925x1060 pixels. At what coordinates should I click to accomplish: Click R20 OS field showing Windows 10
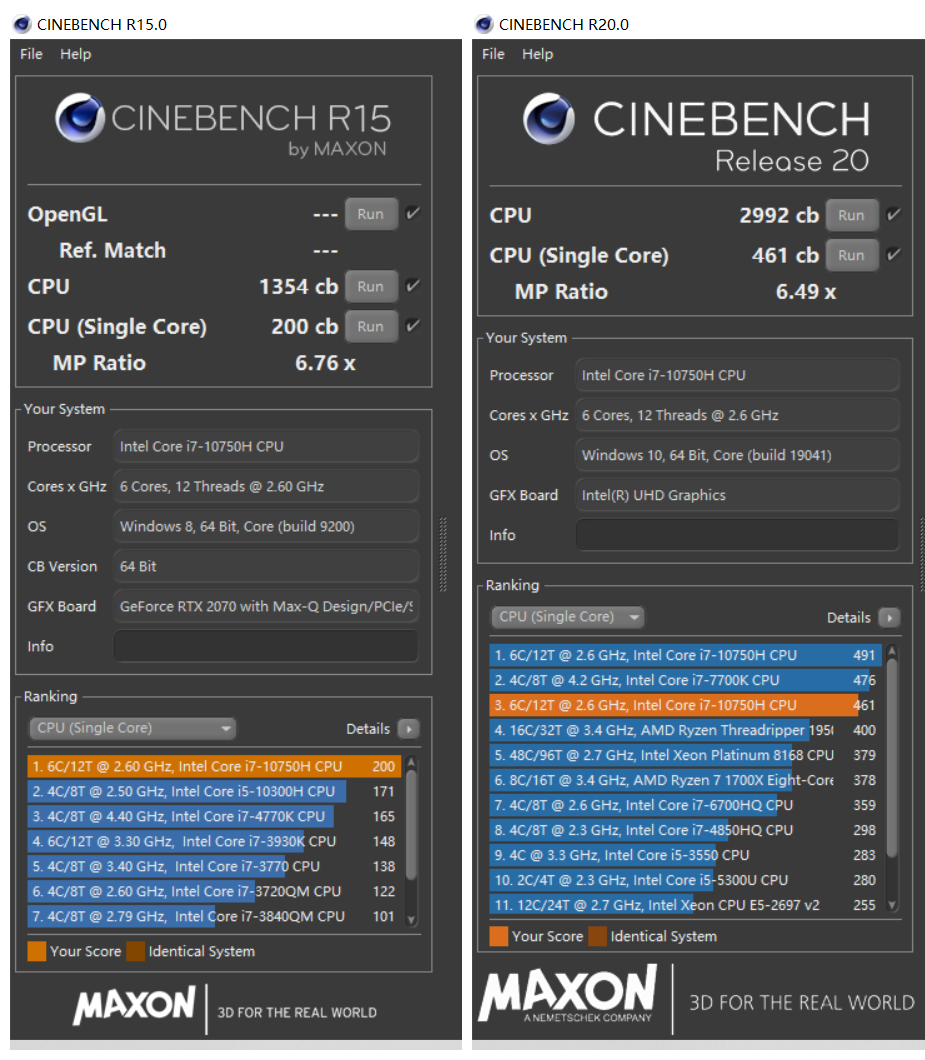738,455
